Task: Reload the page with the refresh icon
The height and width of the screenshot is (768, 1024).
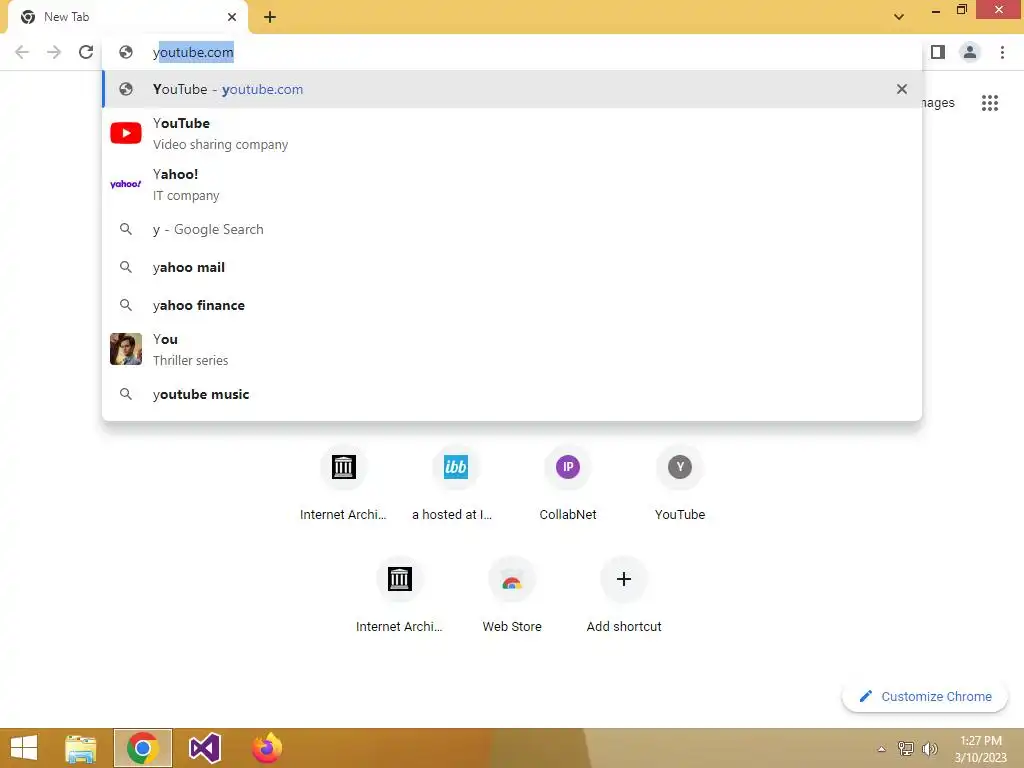Action: point(86,52)
